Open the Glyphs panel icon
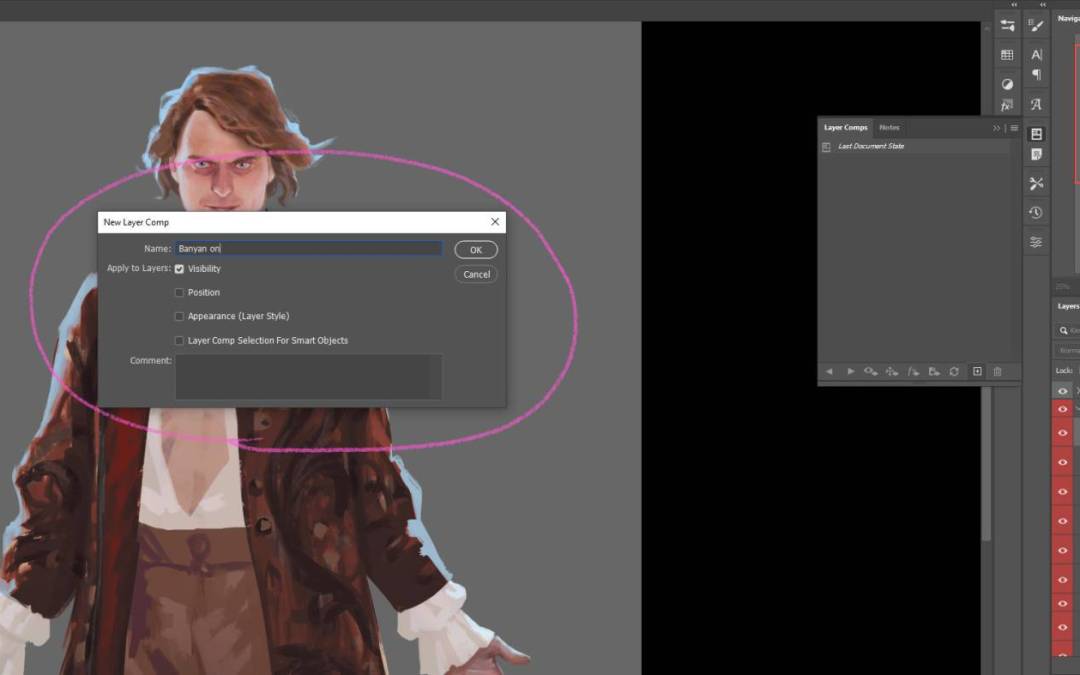Image resolution: width=1080 pixels, height=675 pixels. pyautogui.click(x=1036, y=104)
